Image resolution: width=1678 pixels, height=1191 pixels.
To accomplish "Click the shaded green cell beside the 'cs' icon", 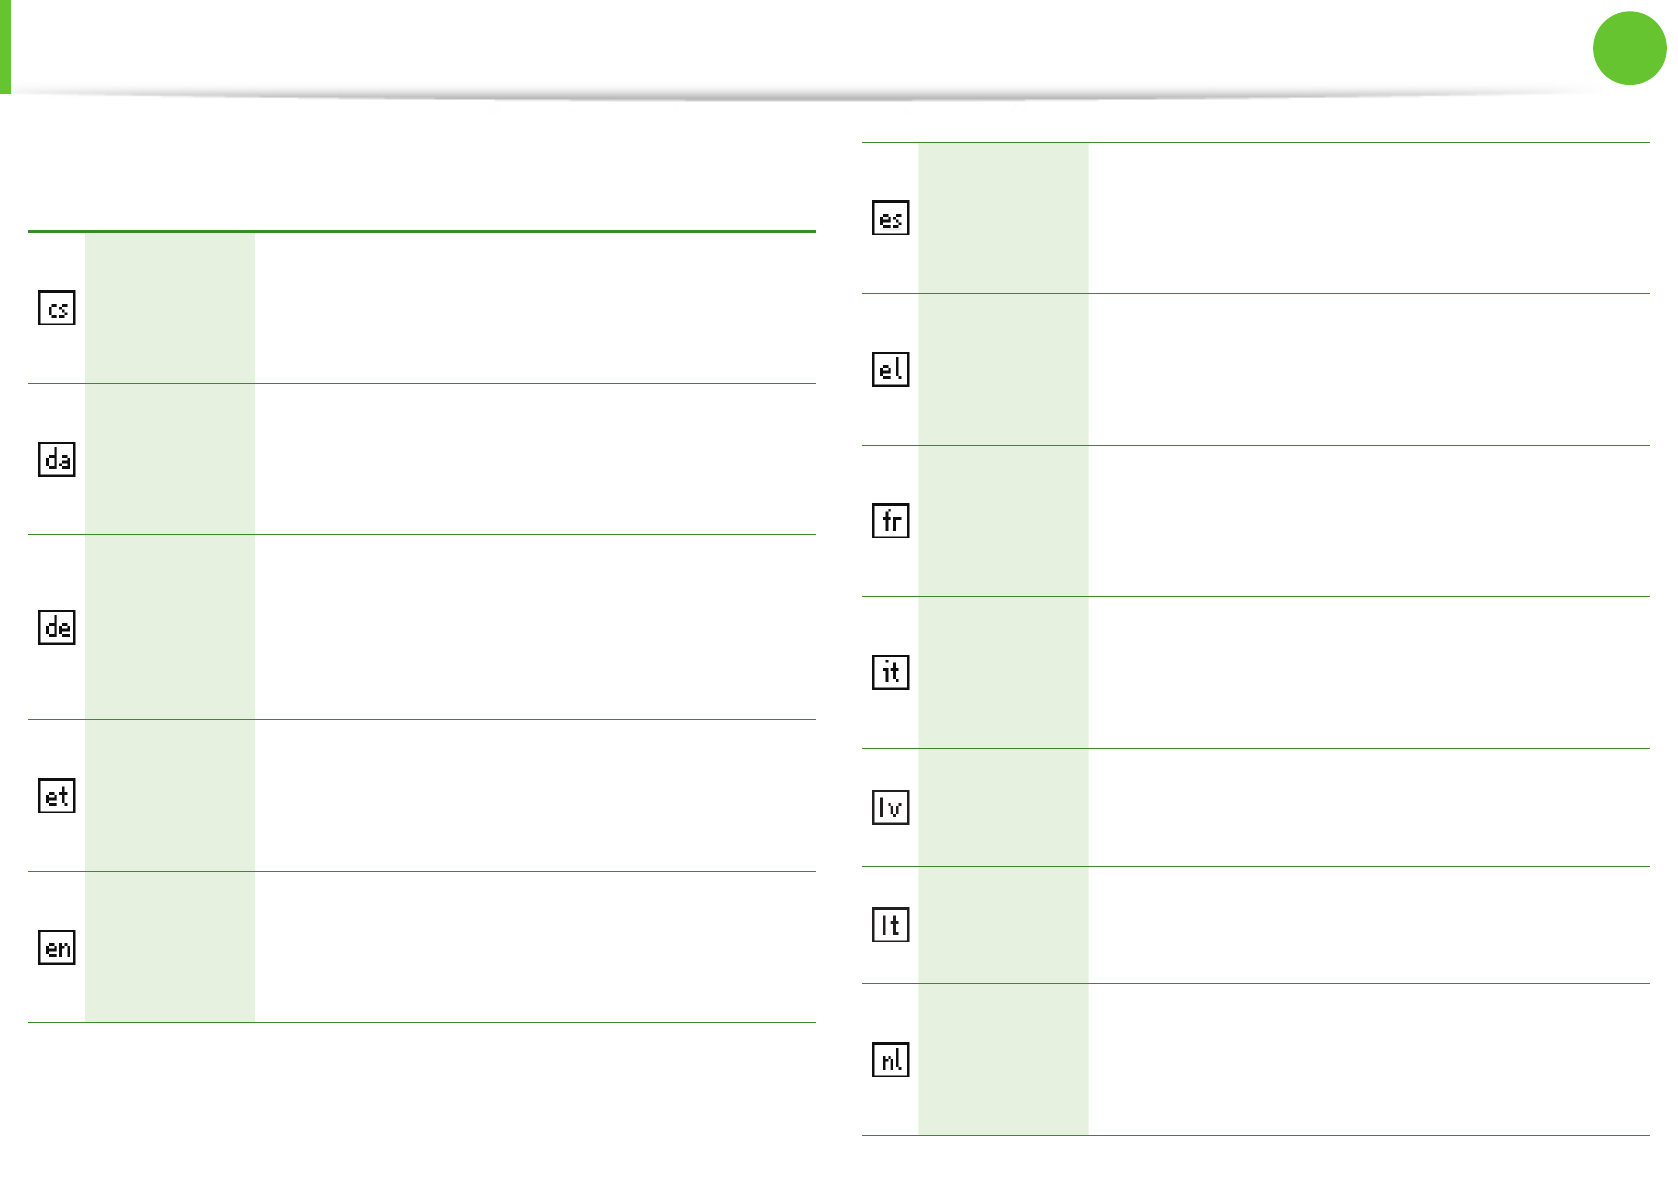I will pyautogui.click(x=170, y=308).
